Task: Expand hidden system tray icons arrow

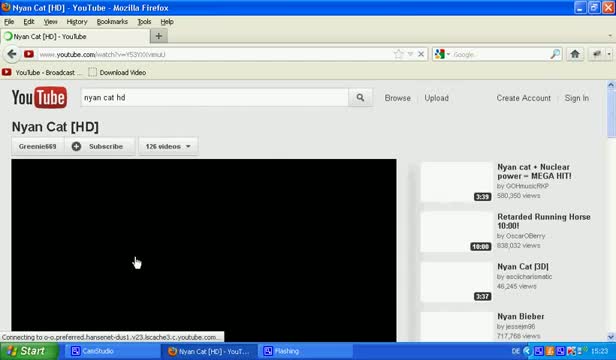Action: pyautogui.click(x=527, y=351)
